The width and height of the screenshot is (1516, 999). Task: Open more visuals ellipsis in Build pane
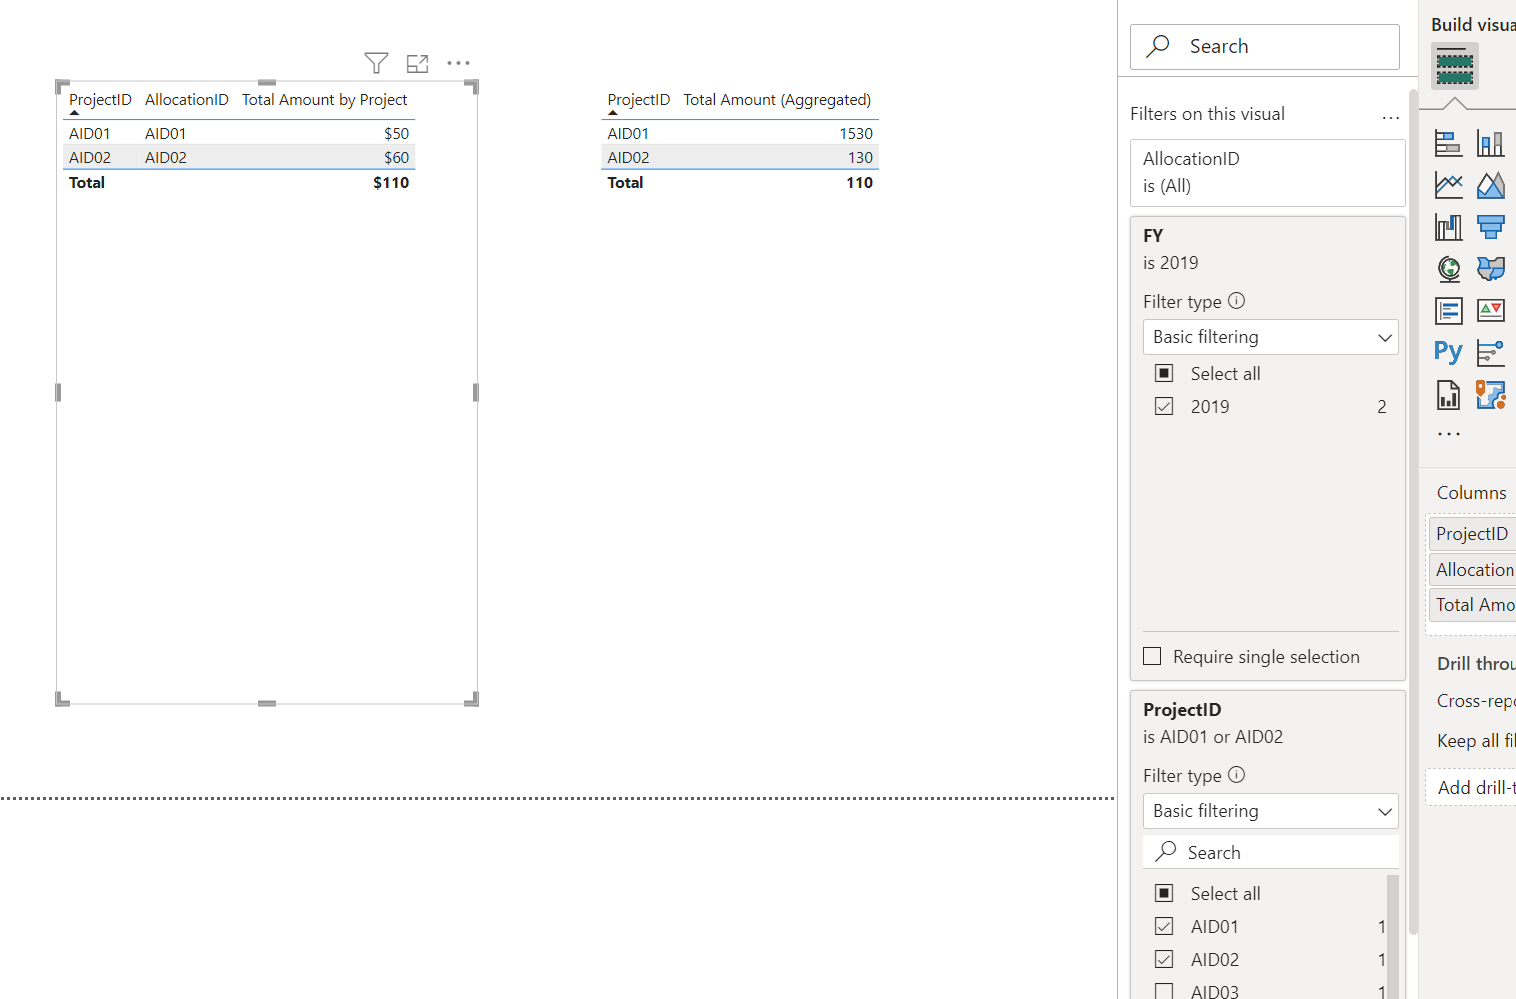(1448, 434)
